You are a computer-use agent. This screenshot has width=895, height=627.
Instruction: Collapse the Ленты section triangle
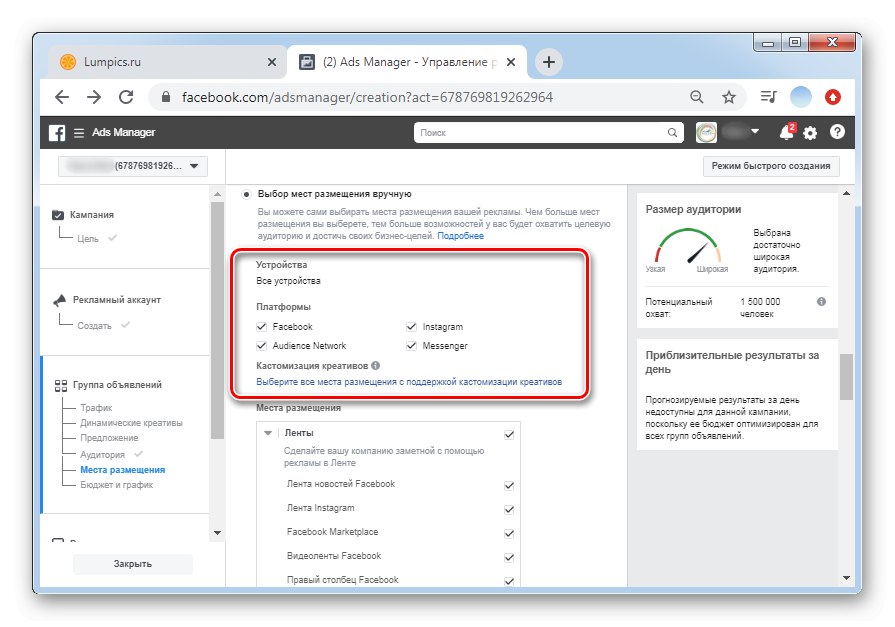click(268, 433)
